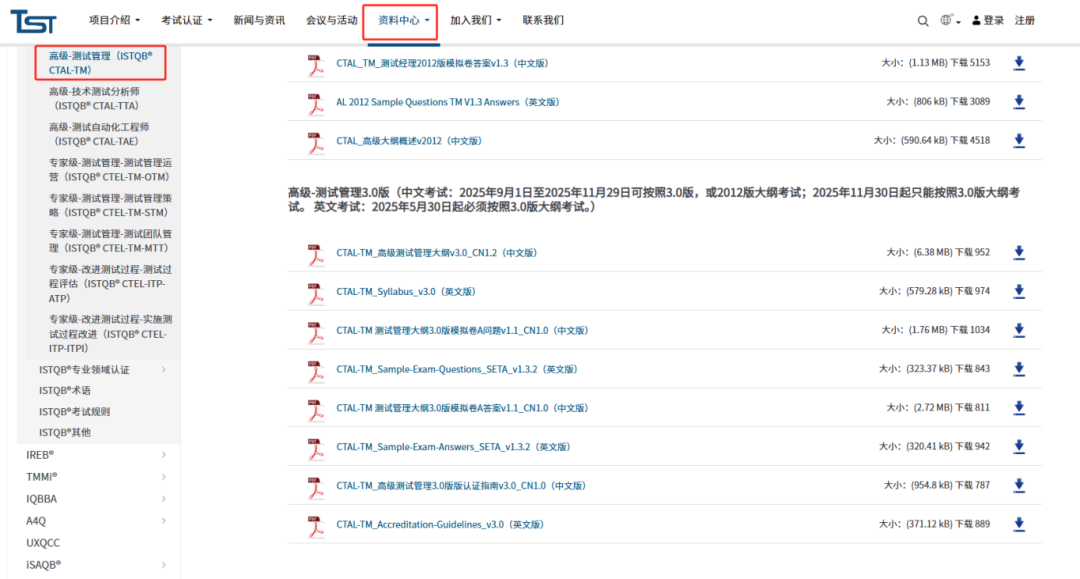Viewport: 1080px width, 579px height.
Task: Click the TST logo
Action: [33, 20]
